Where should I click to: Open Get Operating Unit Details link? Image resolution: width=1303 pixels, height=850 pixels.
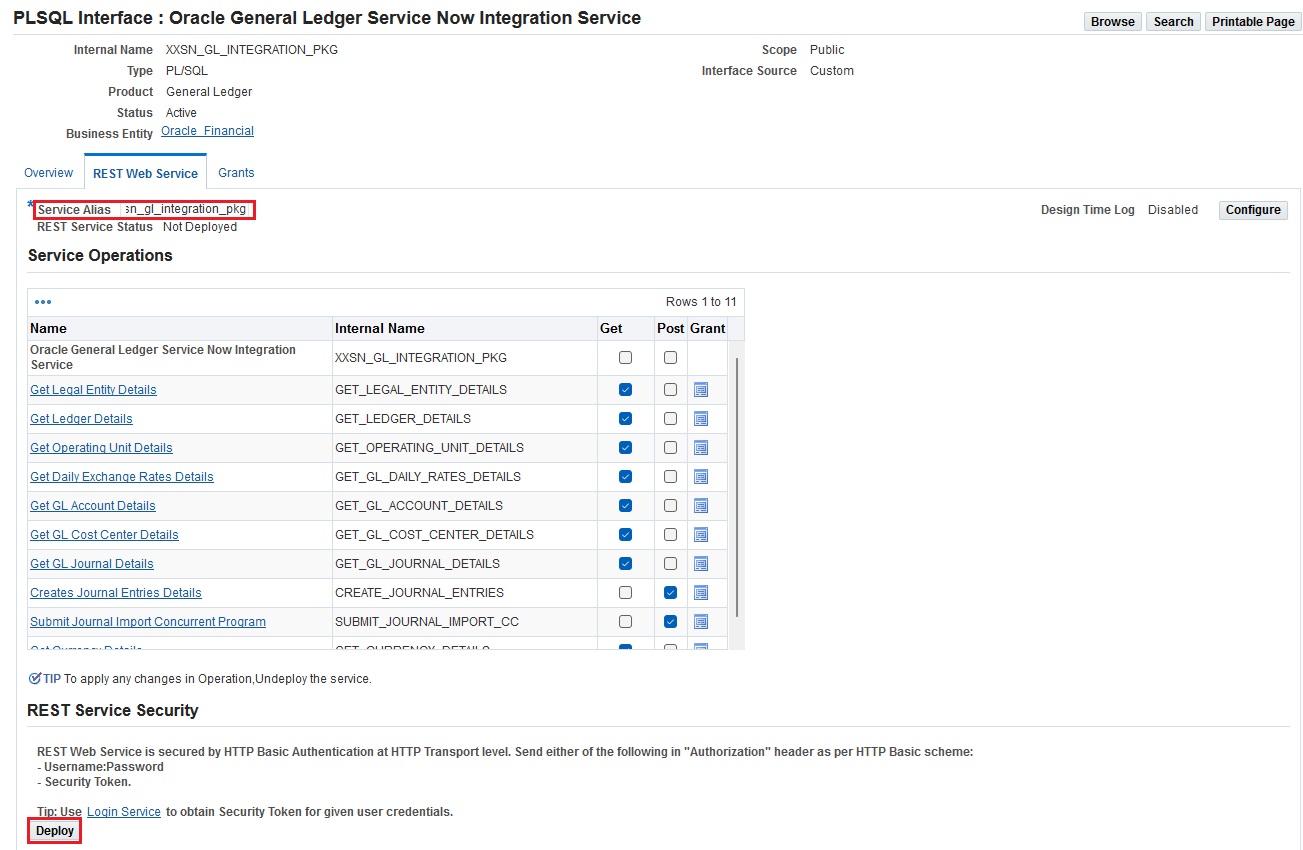coord(101,448)
